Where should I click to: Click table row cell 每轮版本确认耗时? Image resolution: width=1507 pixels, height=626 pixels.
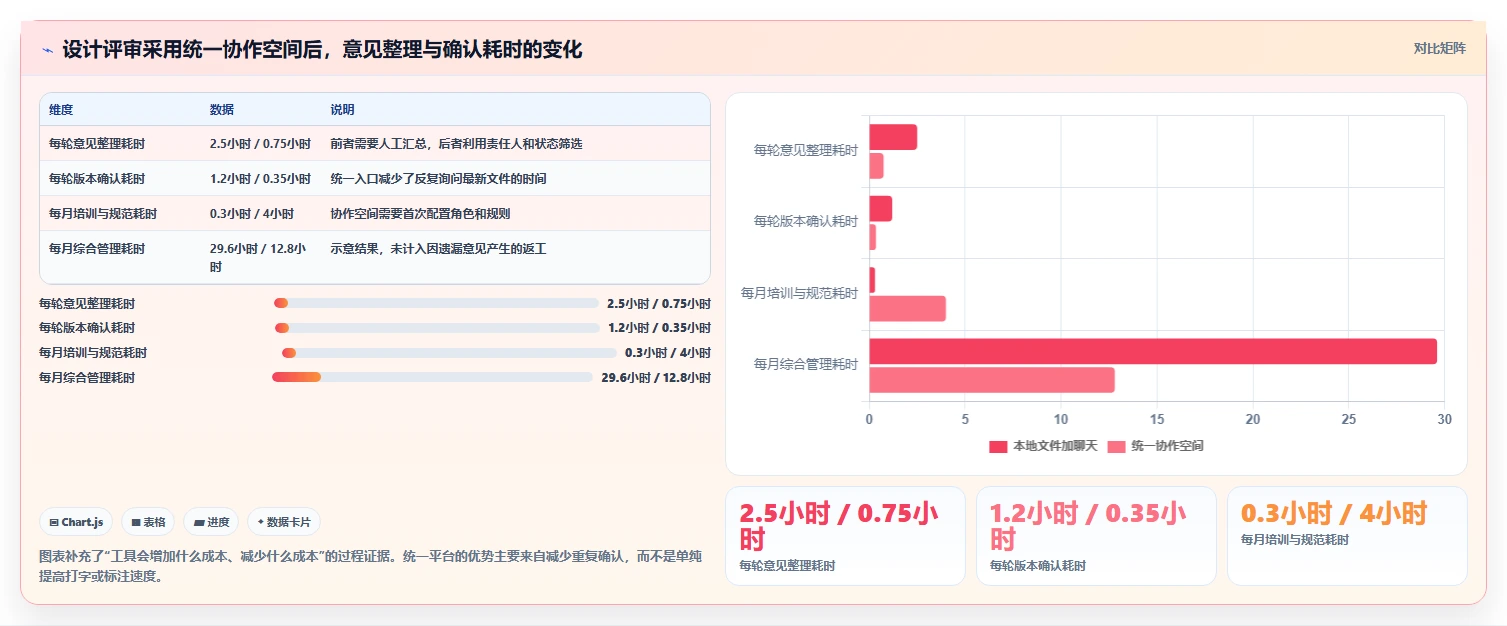click(97, 179)
